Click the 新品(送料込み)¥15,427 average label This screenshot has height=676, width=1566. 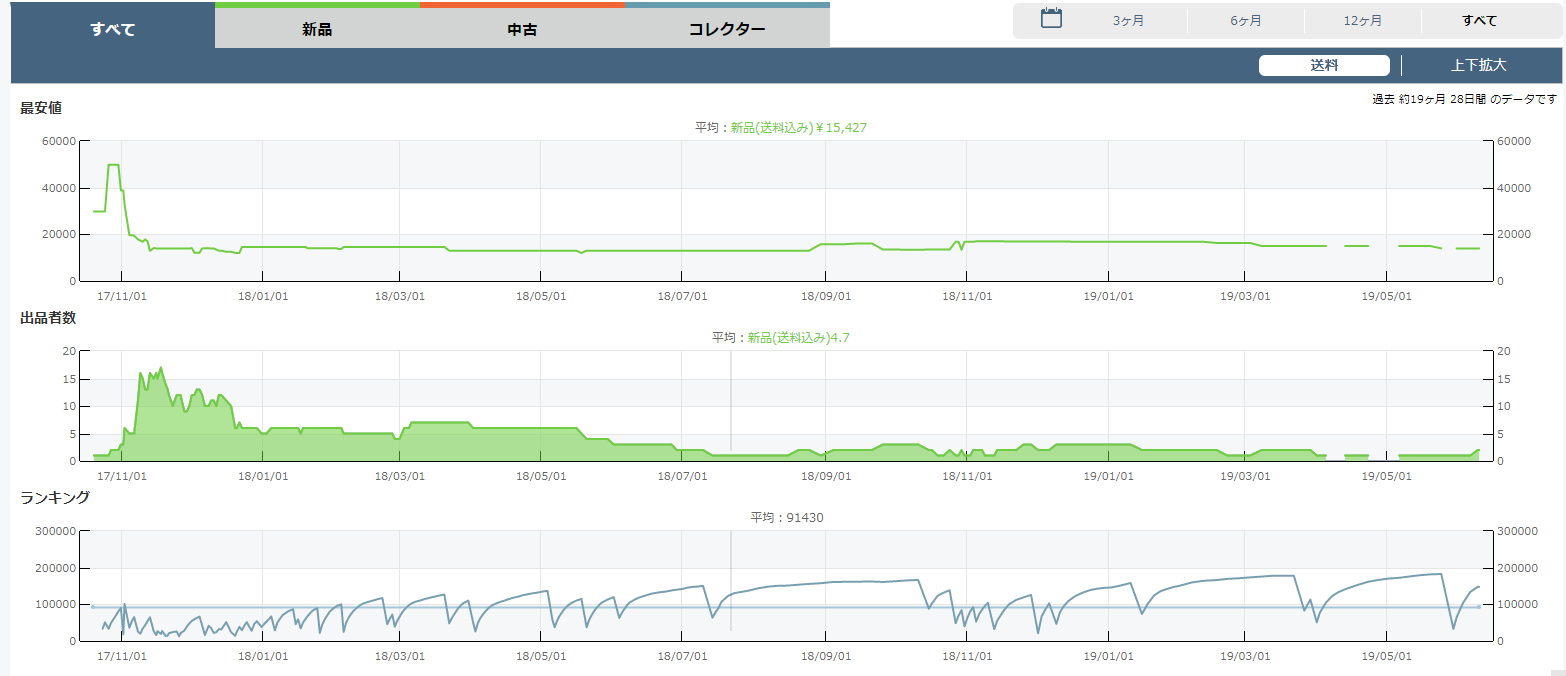click(791, 127)
